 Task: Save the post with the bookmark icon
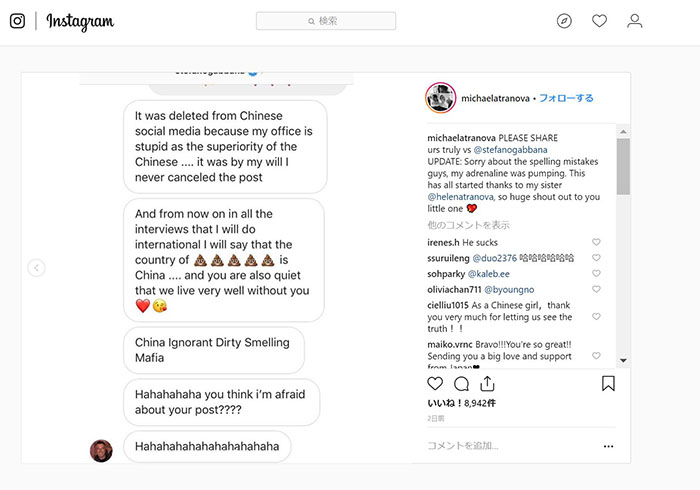click(608, 383)
